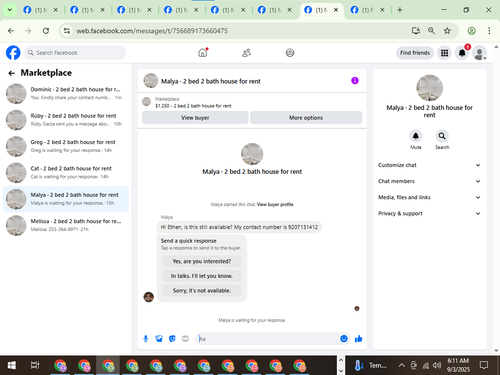Open the Chrome profile icon

point(471,31)
